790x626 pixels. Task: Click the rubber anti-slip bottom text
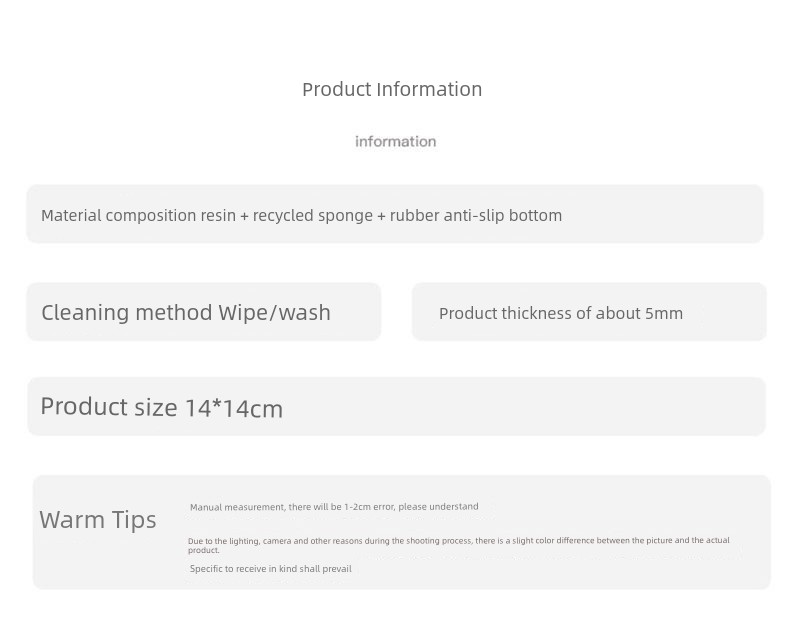(x=476, y=215)
